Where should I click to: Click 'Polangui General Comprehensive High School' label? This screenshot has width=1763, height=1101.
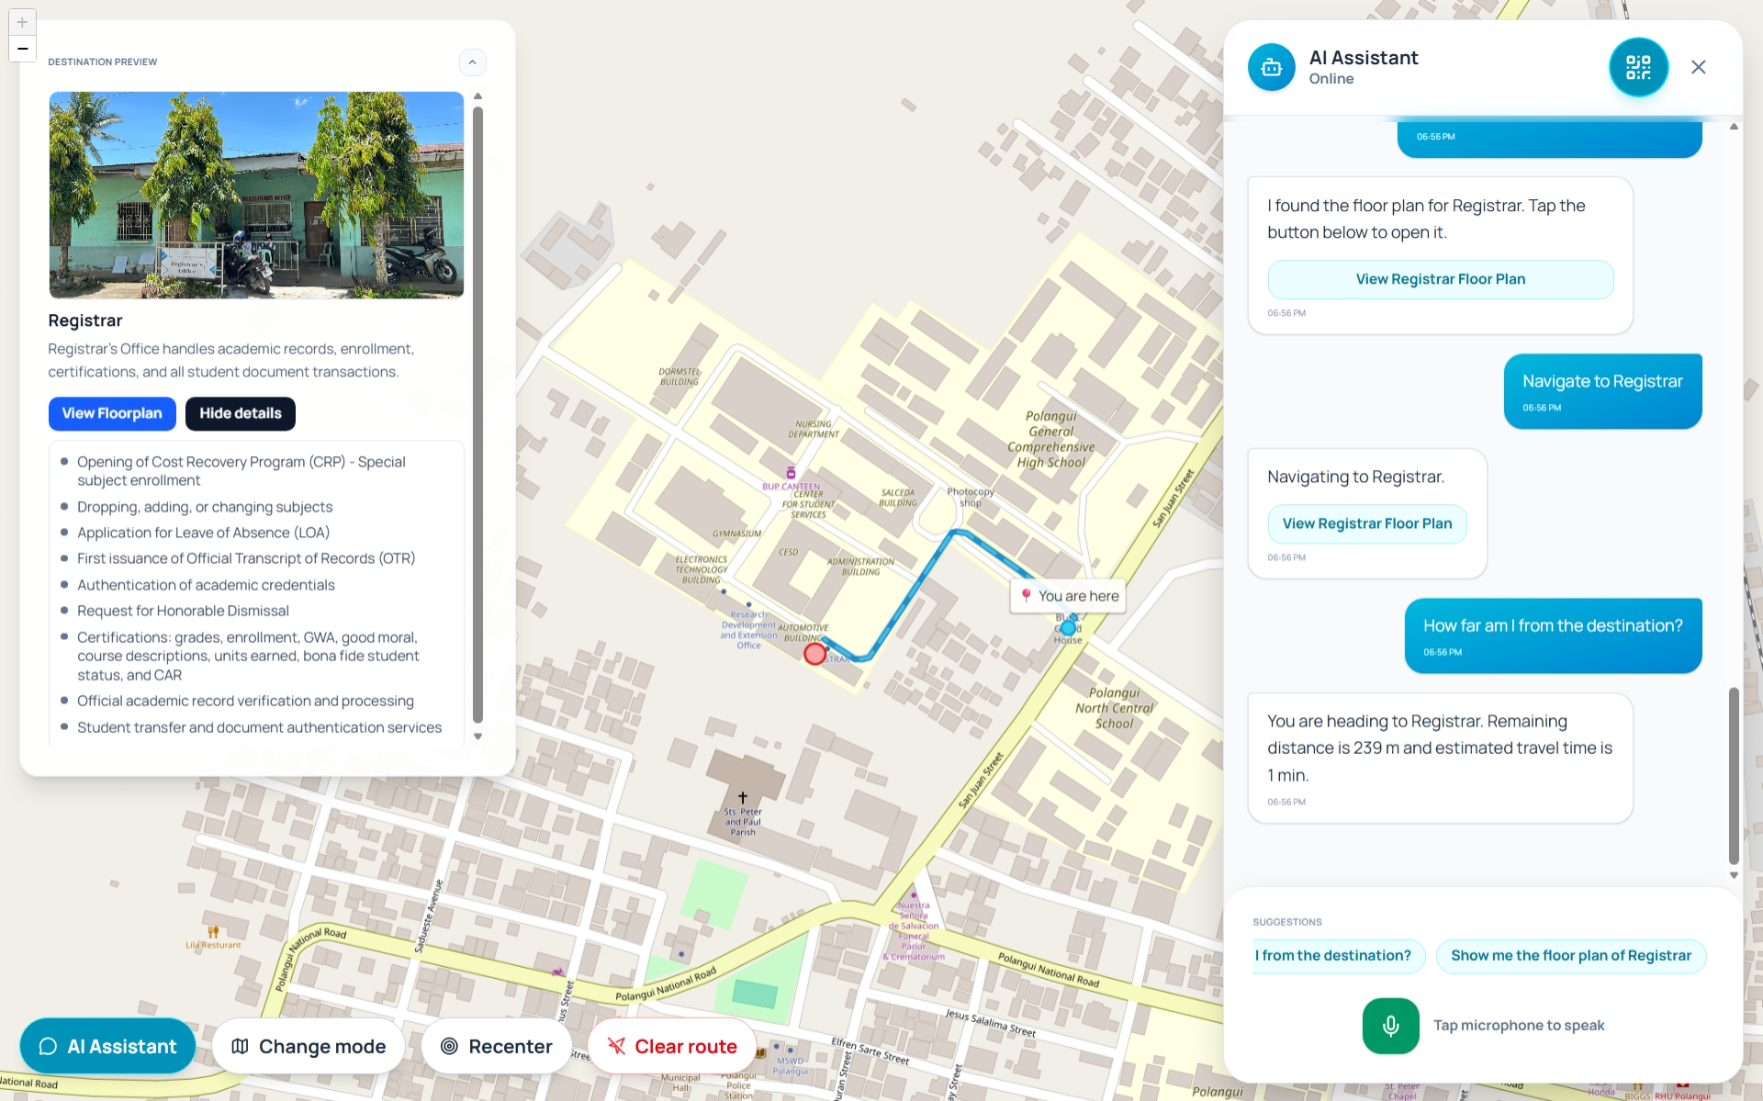tap(1050, 439)
